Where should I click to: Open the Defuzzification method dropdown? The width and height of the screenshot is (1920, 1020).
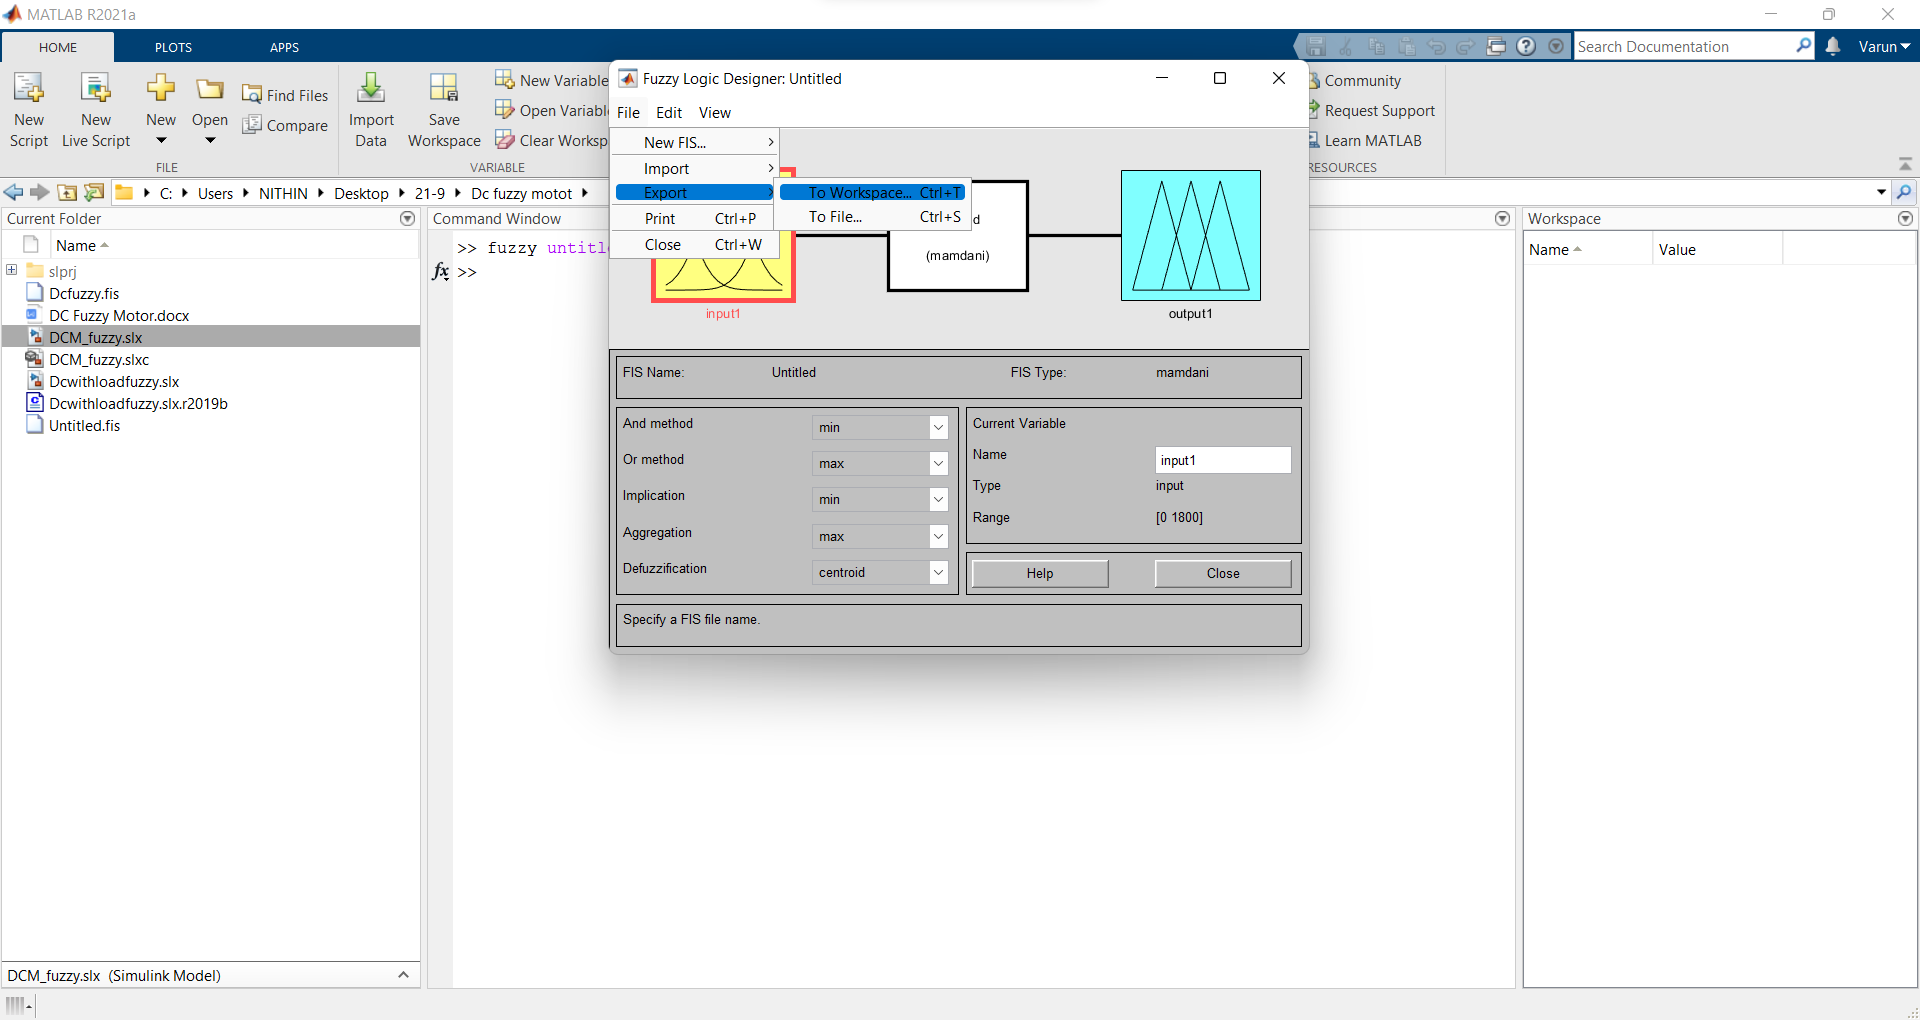(x=880, y=572)
